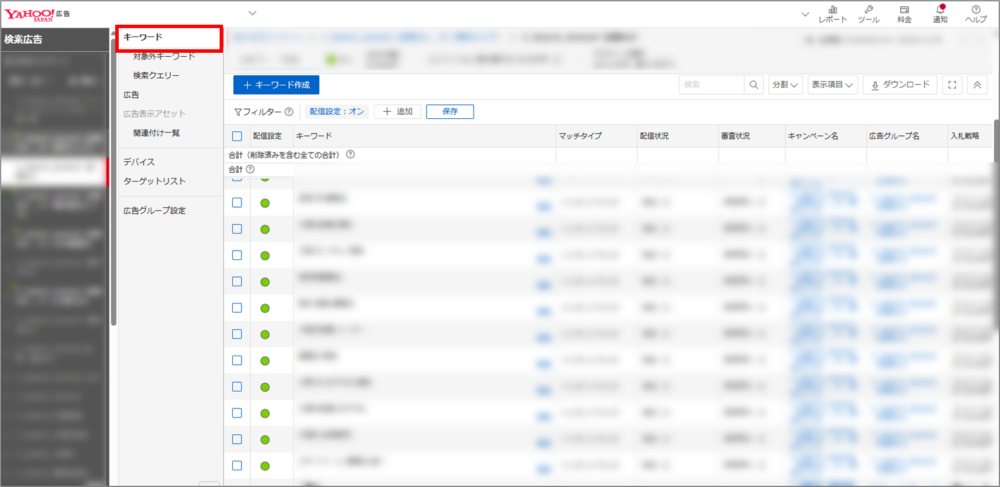Expand the 分割 dropdown

point(786,85)
